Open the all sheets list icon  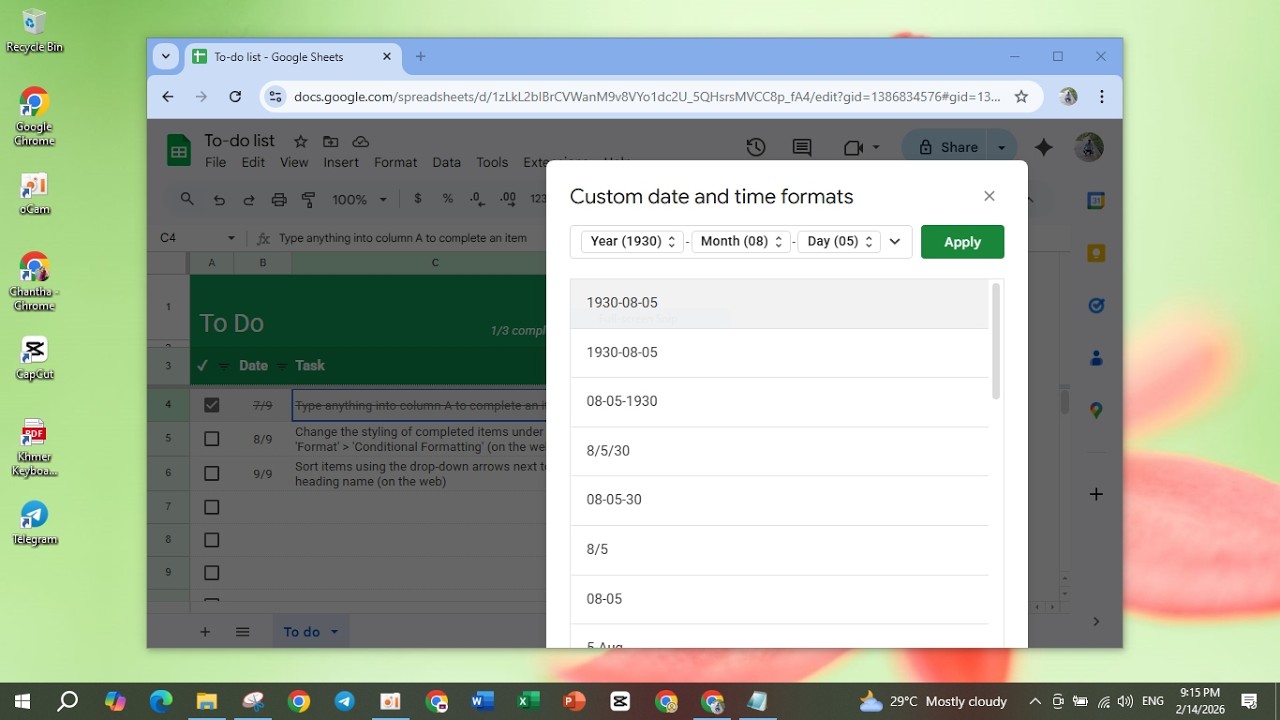pos(242,632)
